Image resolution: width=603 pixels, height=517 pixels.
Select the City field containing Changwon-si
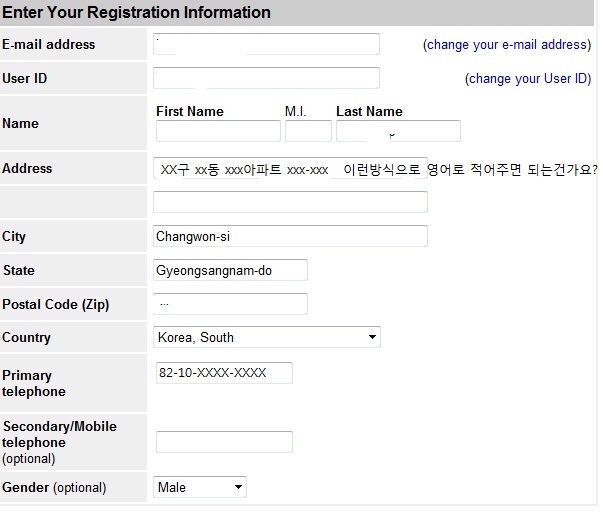click(x=290, y=236)
